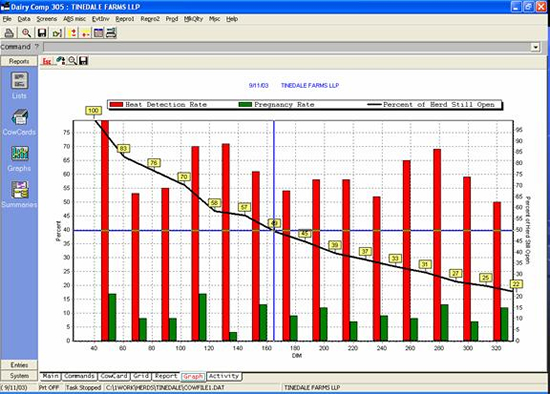Click the DIM x-axis label
The width and height of the screenshot is (550, 394).
(297, 356)
